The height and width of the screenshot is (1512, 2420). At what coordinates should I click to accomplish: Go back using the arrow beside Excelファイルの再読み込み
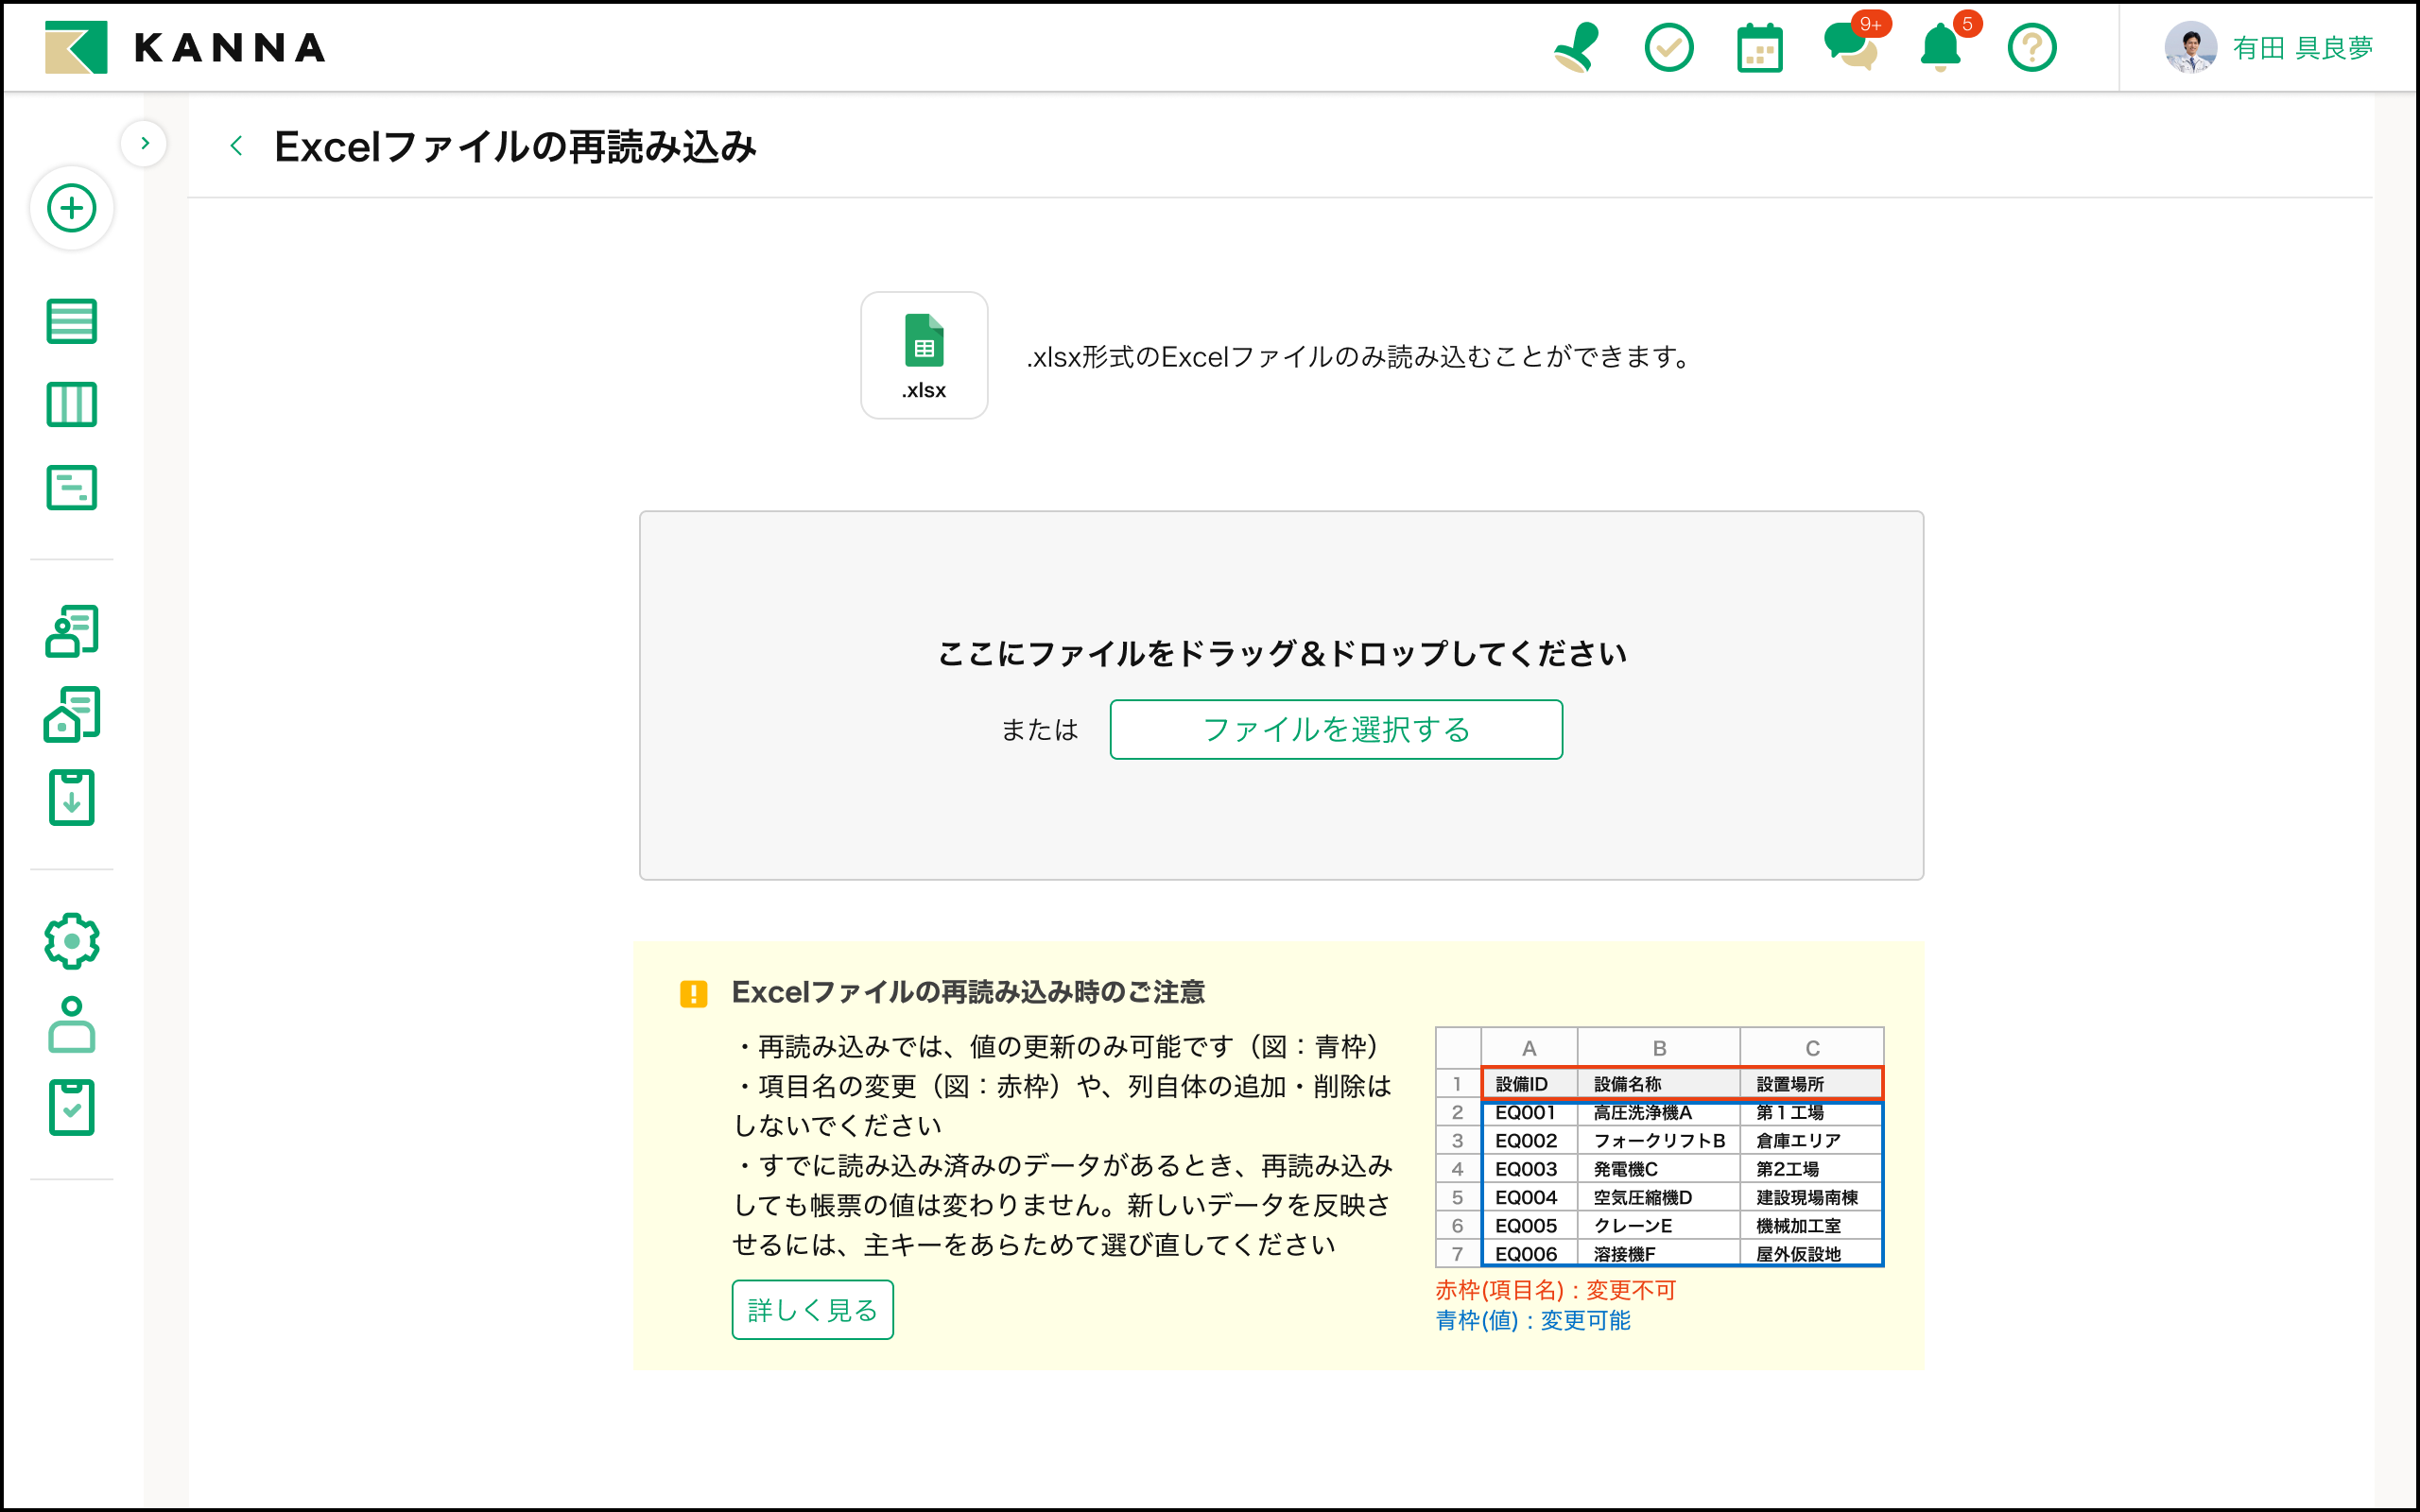pyautogui.click(x=236, y=146)
